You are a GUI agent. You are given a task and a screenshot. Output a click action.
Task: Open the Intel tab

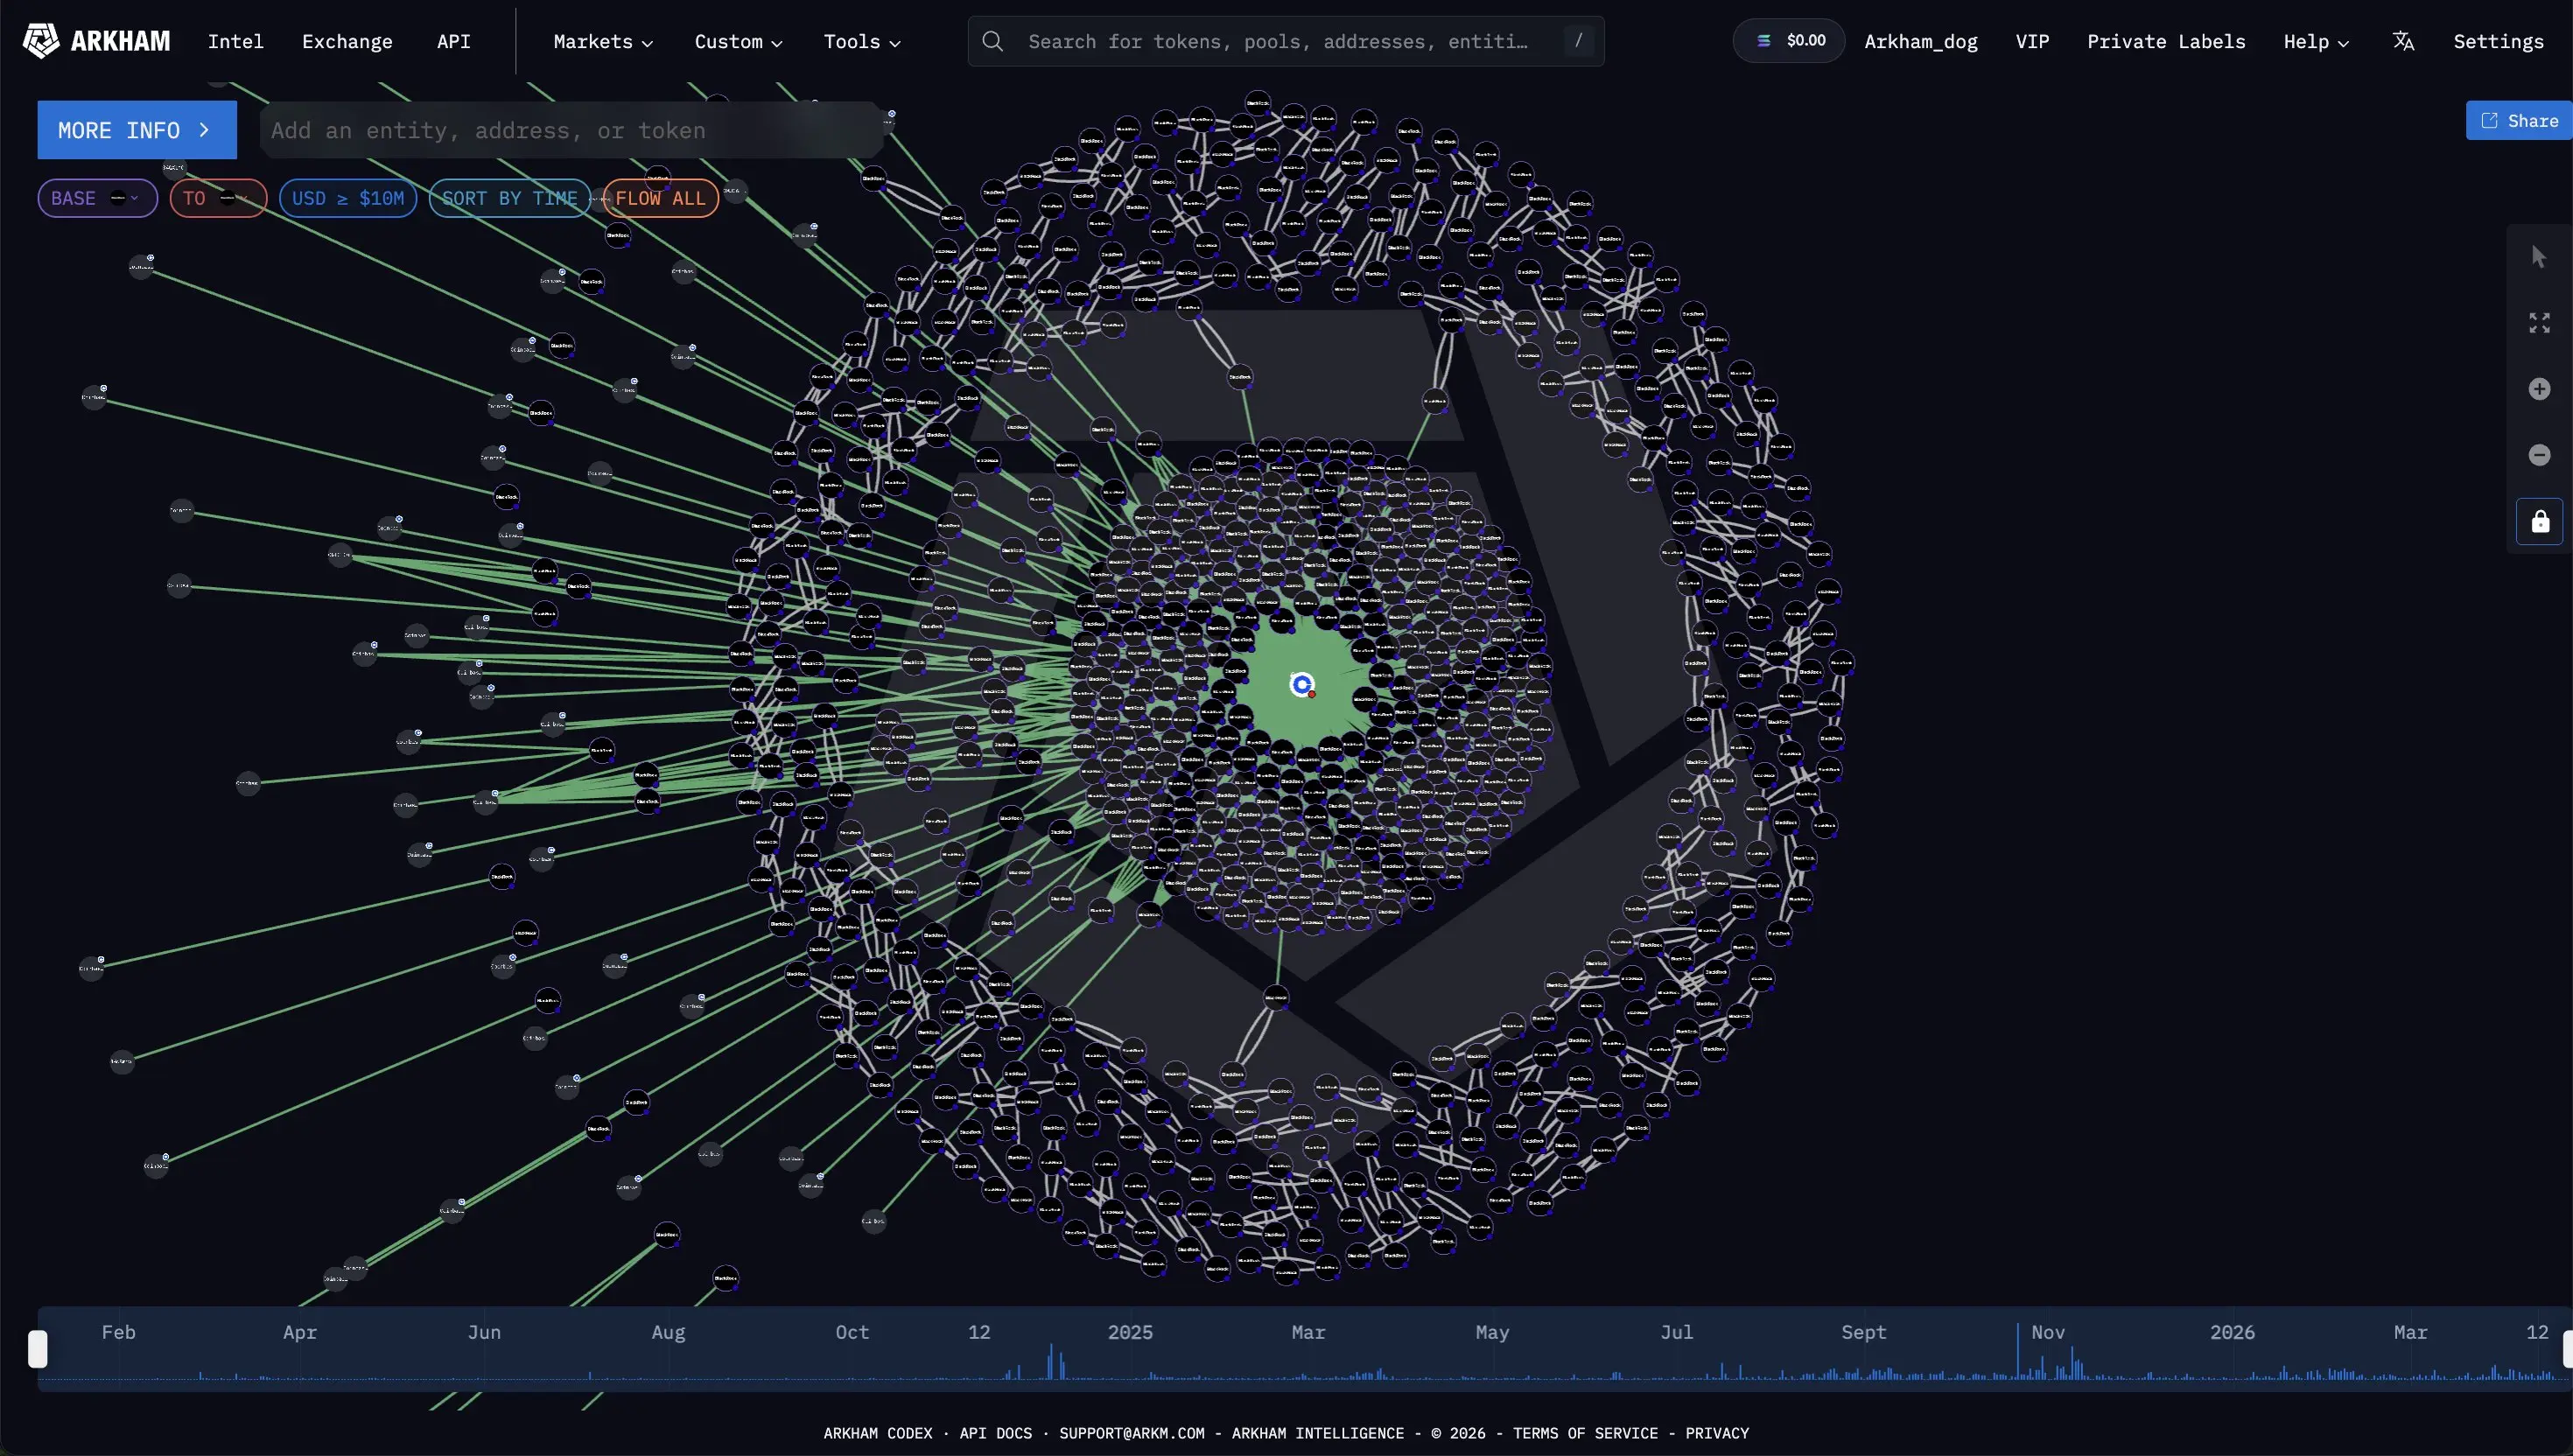235,41
